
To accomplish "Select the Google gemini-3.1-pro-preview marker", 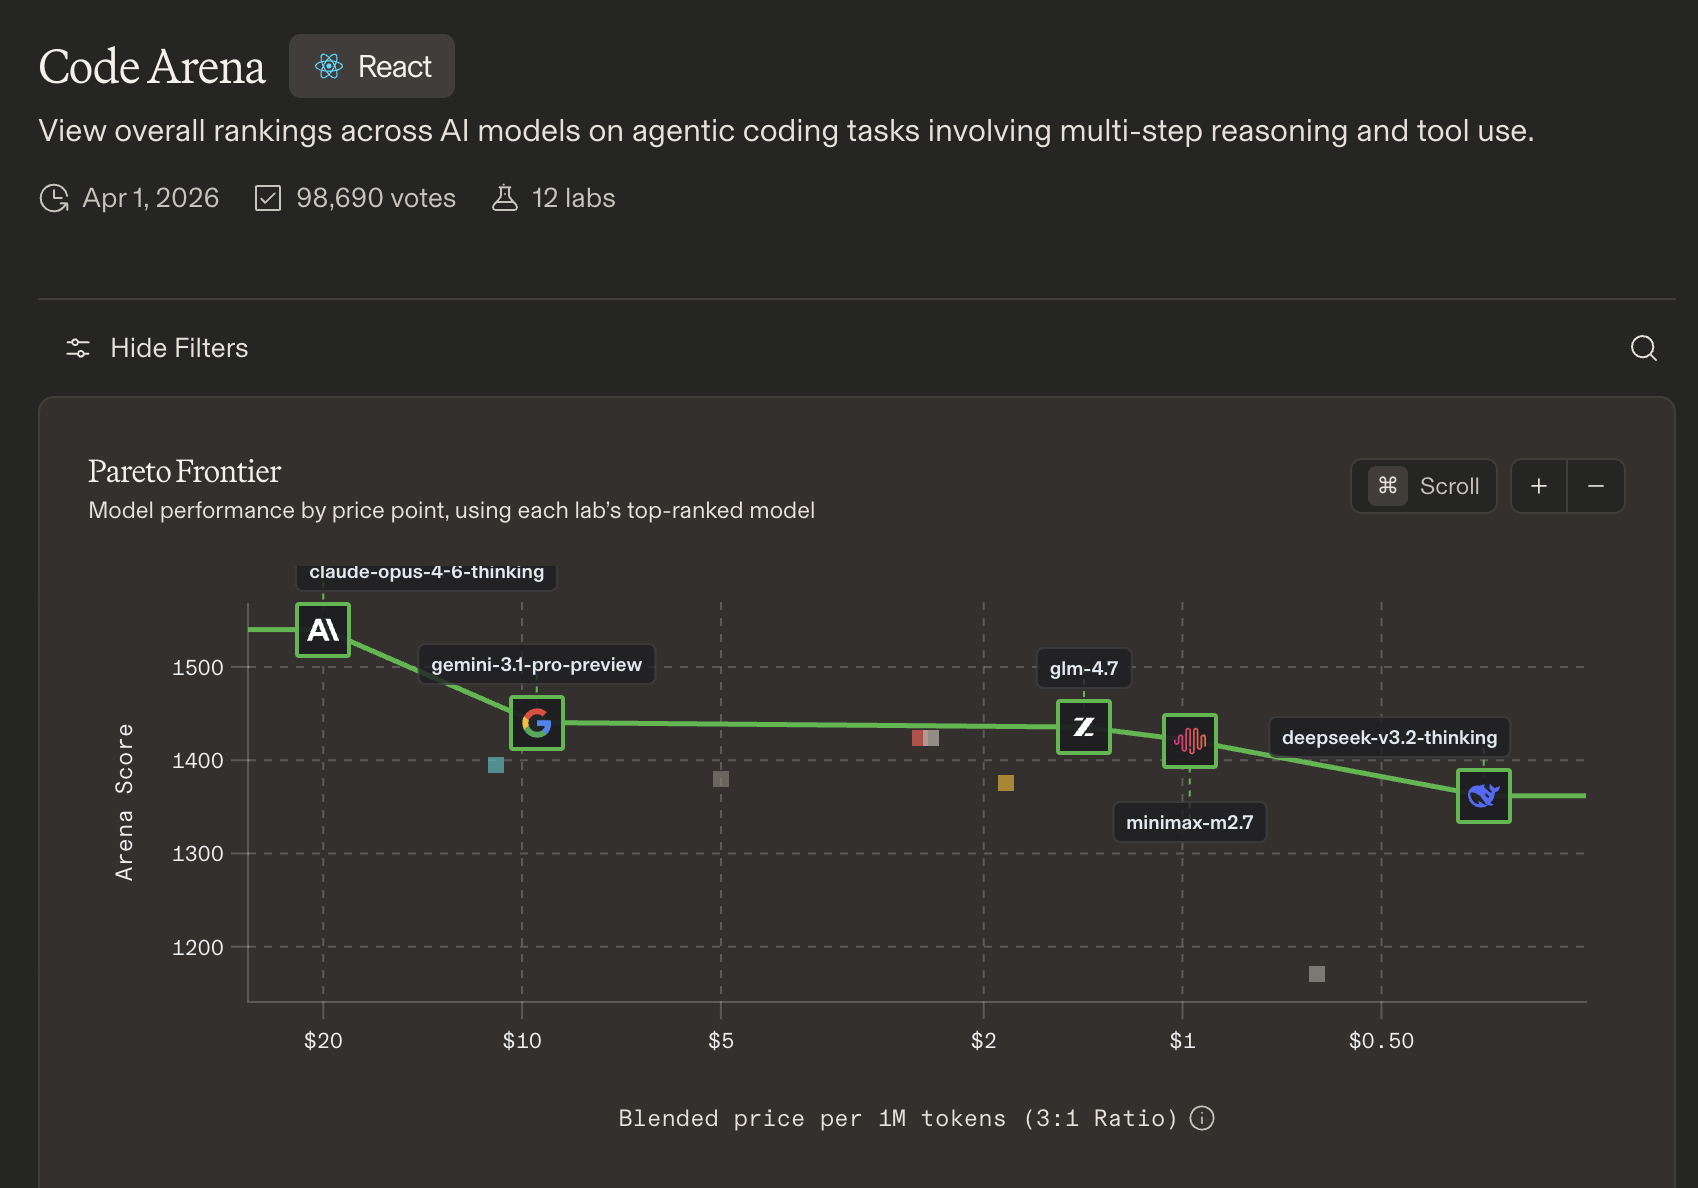I will [x=537, y=723].
